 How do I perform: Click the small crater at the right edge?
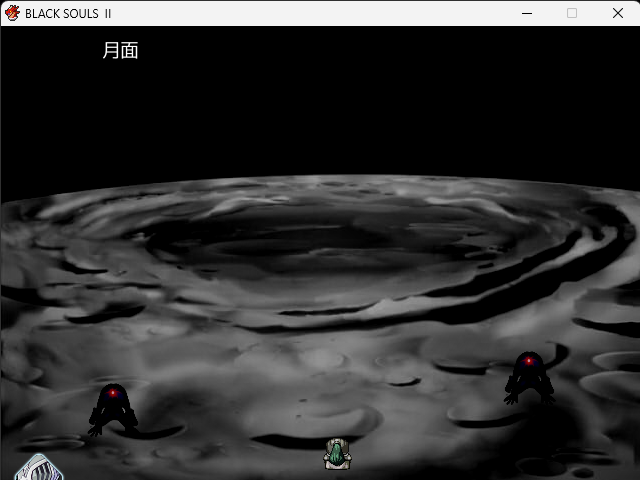[612, 383]
